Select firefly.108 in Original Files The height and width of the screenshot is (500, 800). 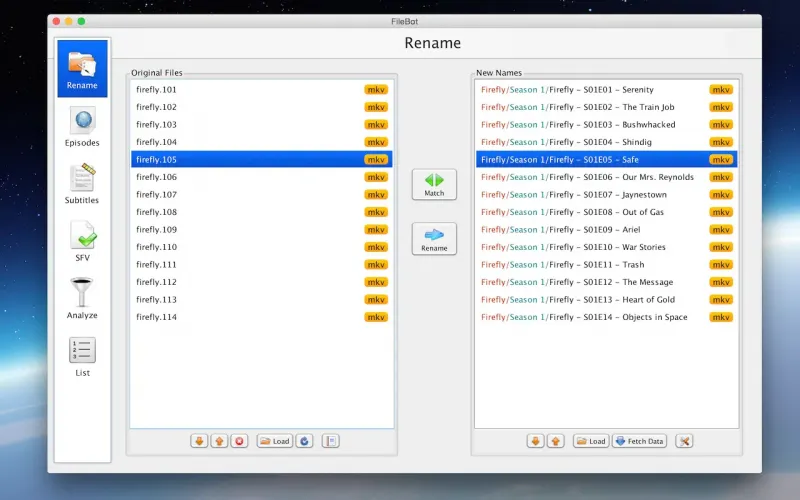tap(262, 212)
